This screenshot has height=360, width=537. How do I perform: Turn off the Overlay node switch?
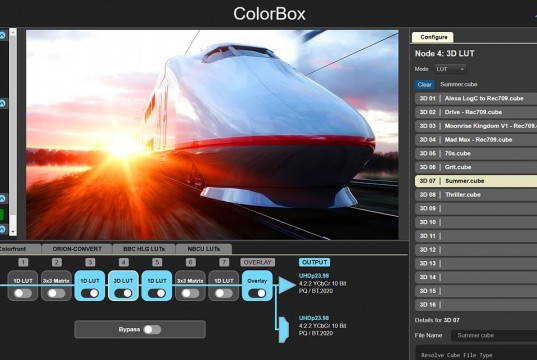tap(257, 293)
